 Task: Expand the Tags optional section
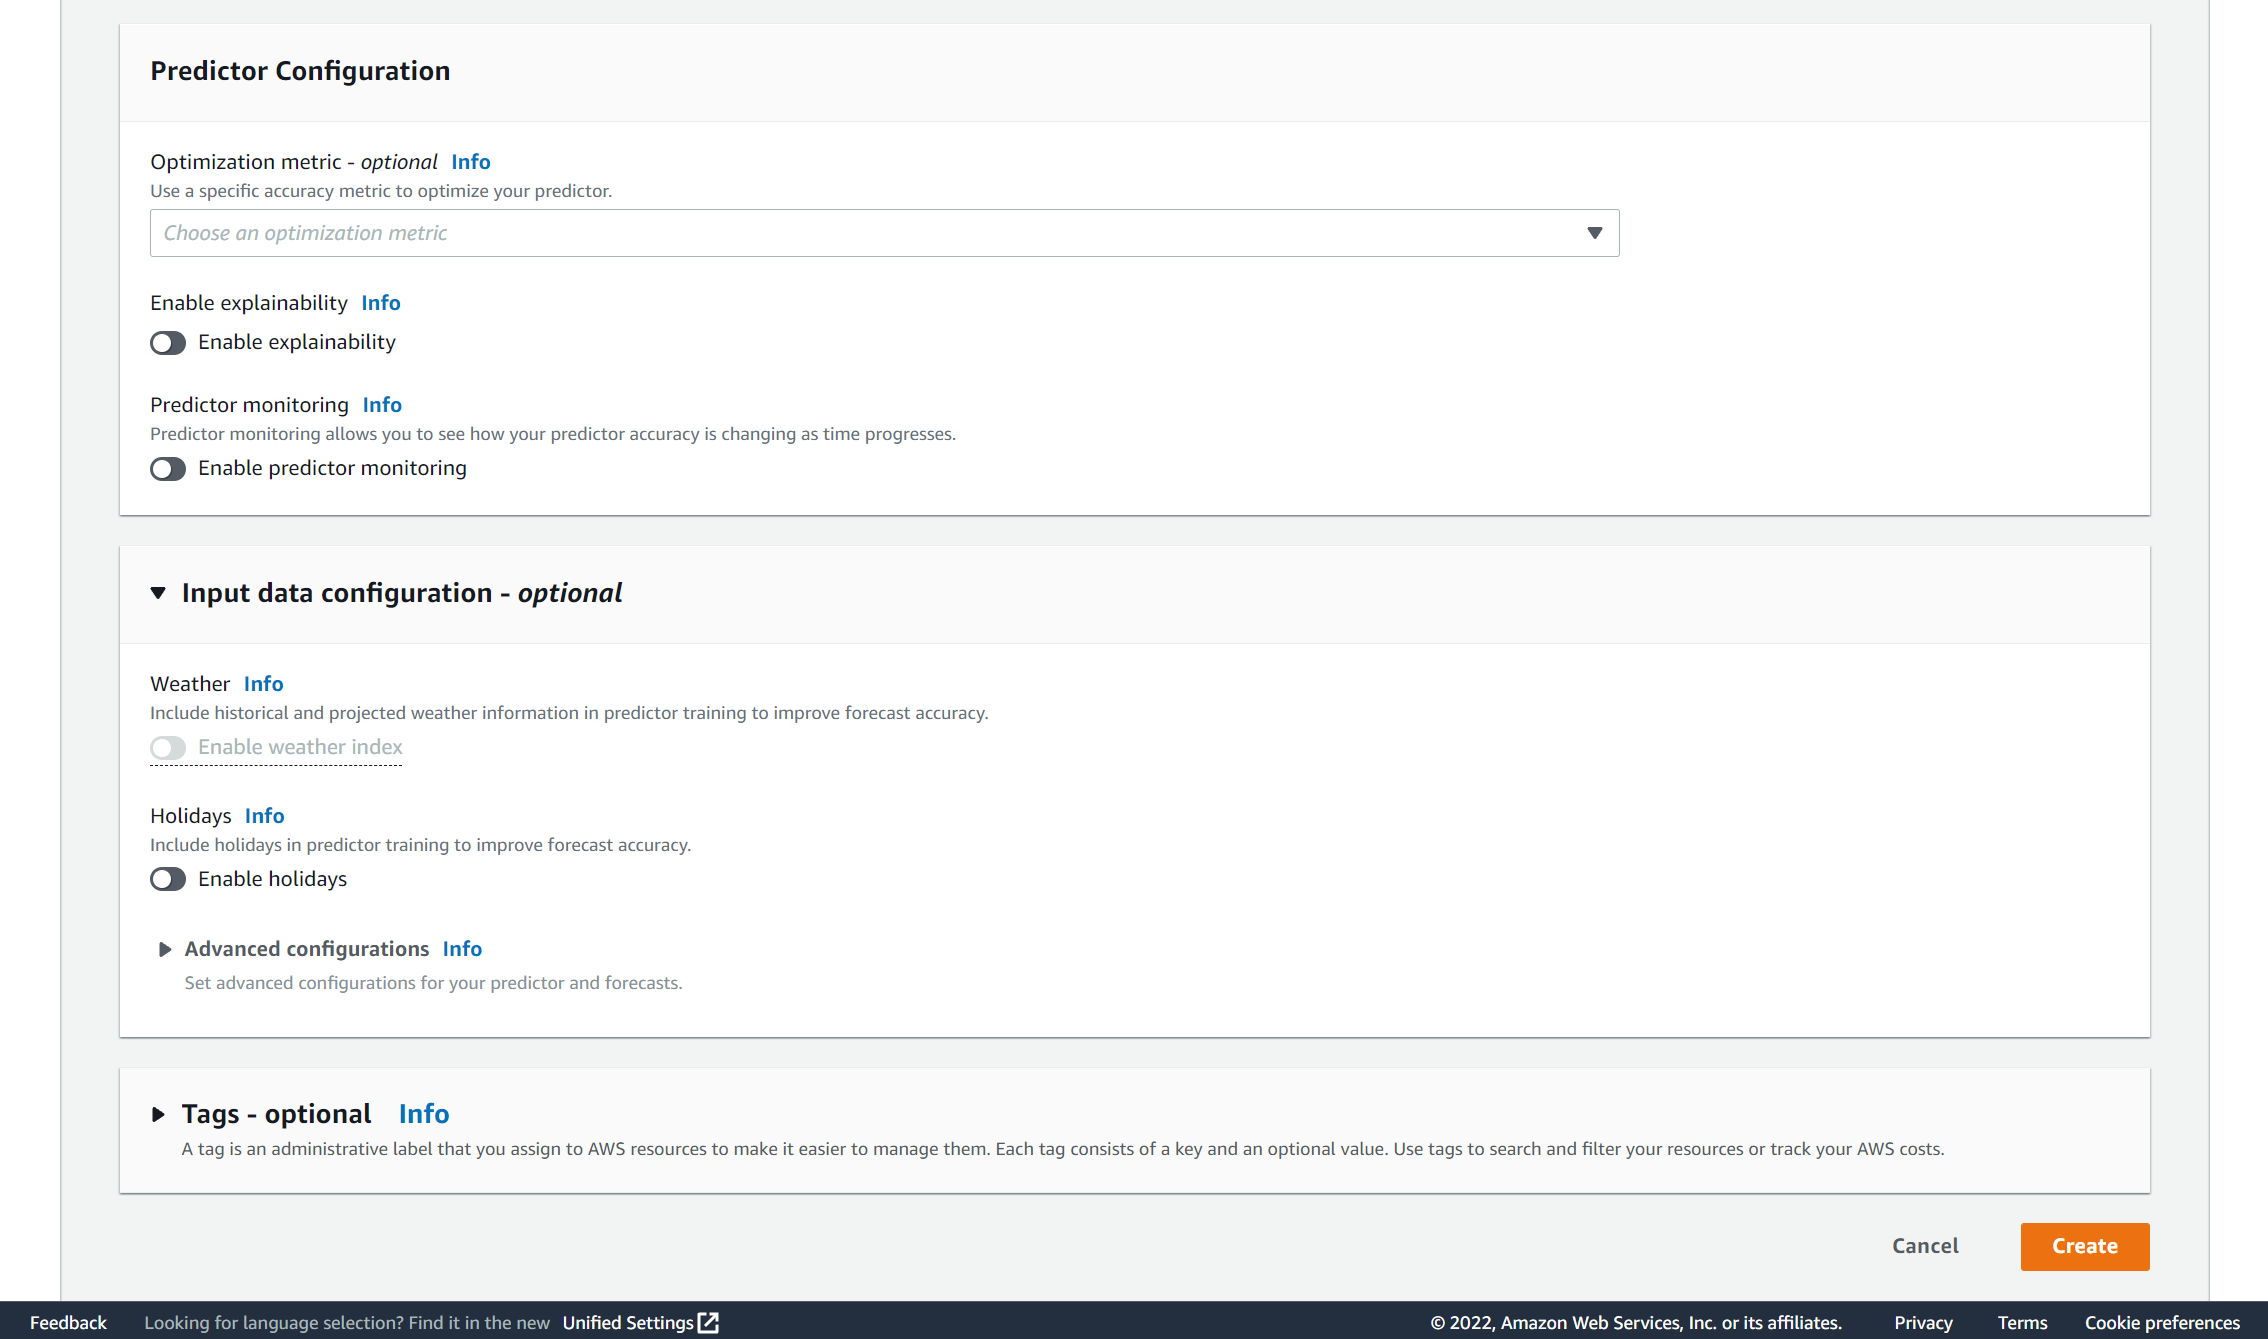[158, 1114]
